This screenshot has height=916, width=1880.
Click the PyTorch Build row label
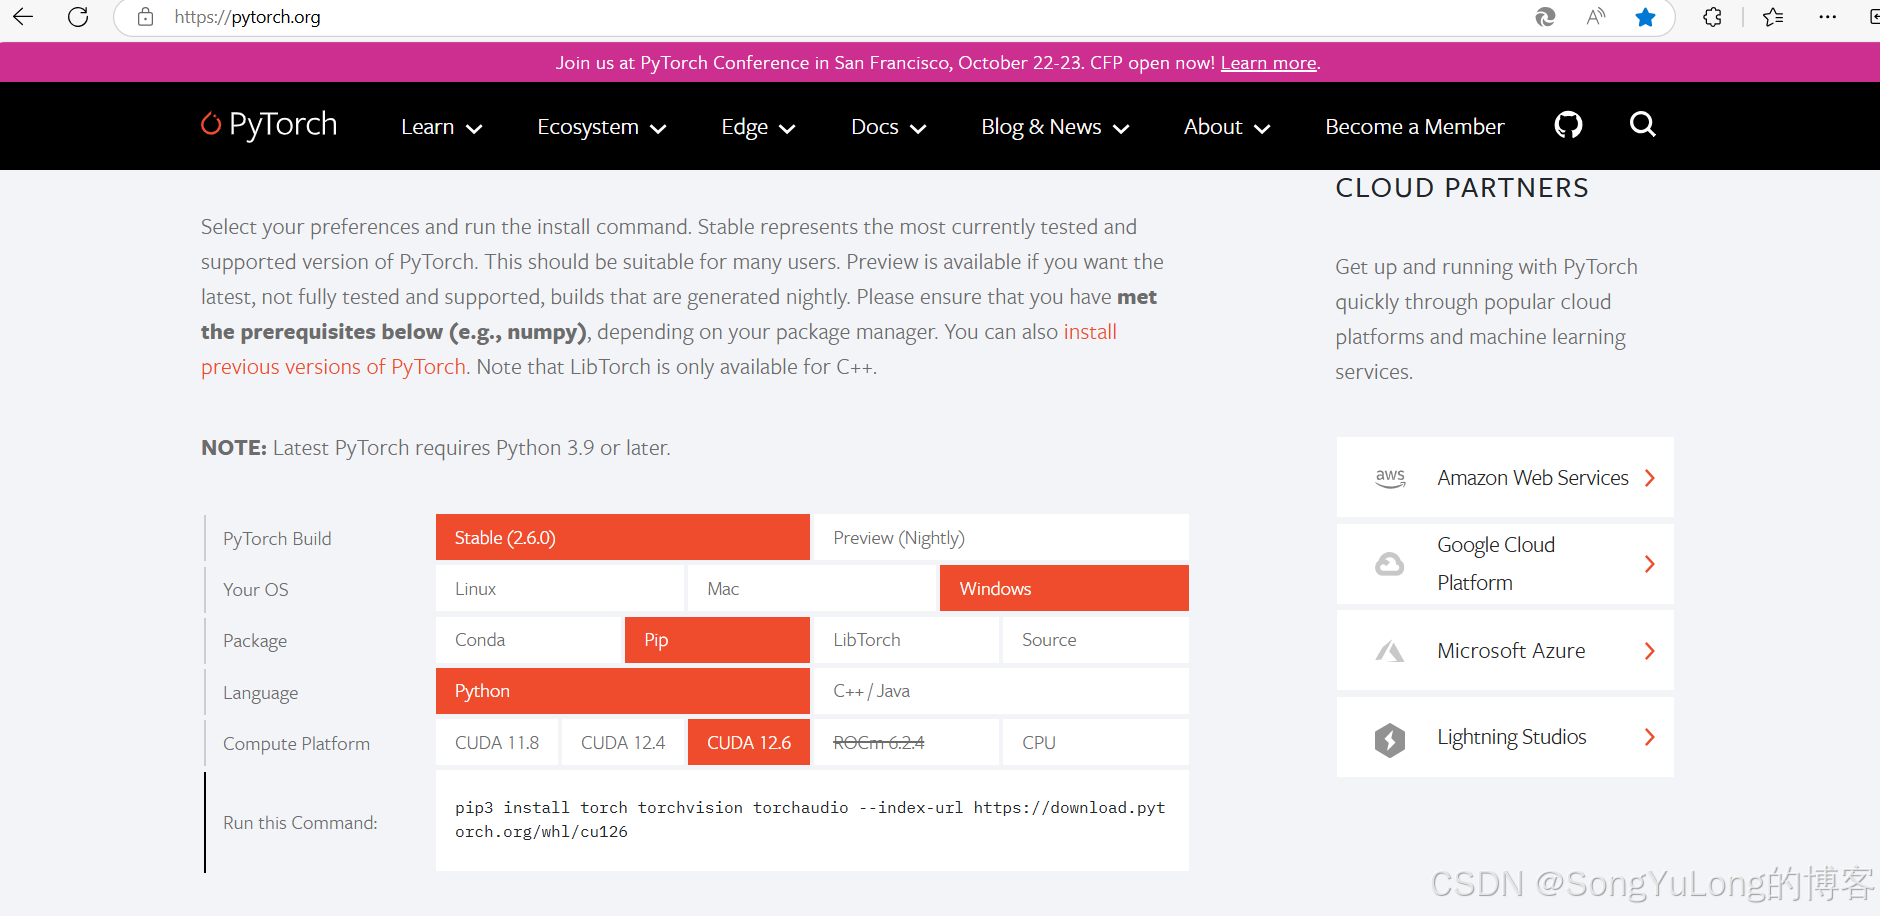pos(277,538)
